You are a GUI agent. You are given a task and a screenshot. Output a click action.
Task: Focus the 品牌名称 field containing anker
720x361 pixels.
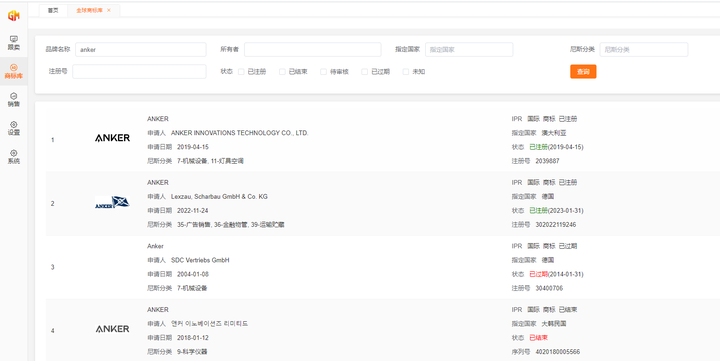(x=141, y=50)
